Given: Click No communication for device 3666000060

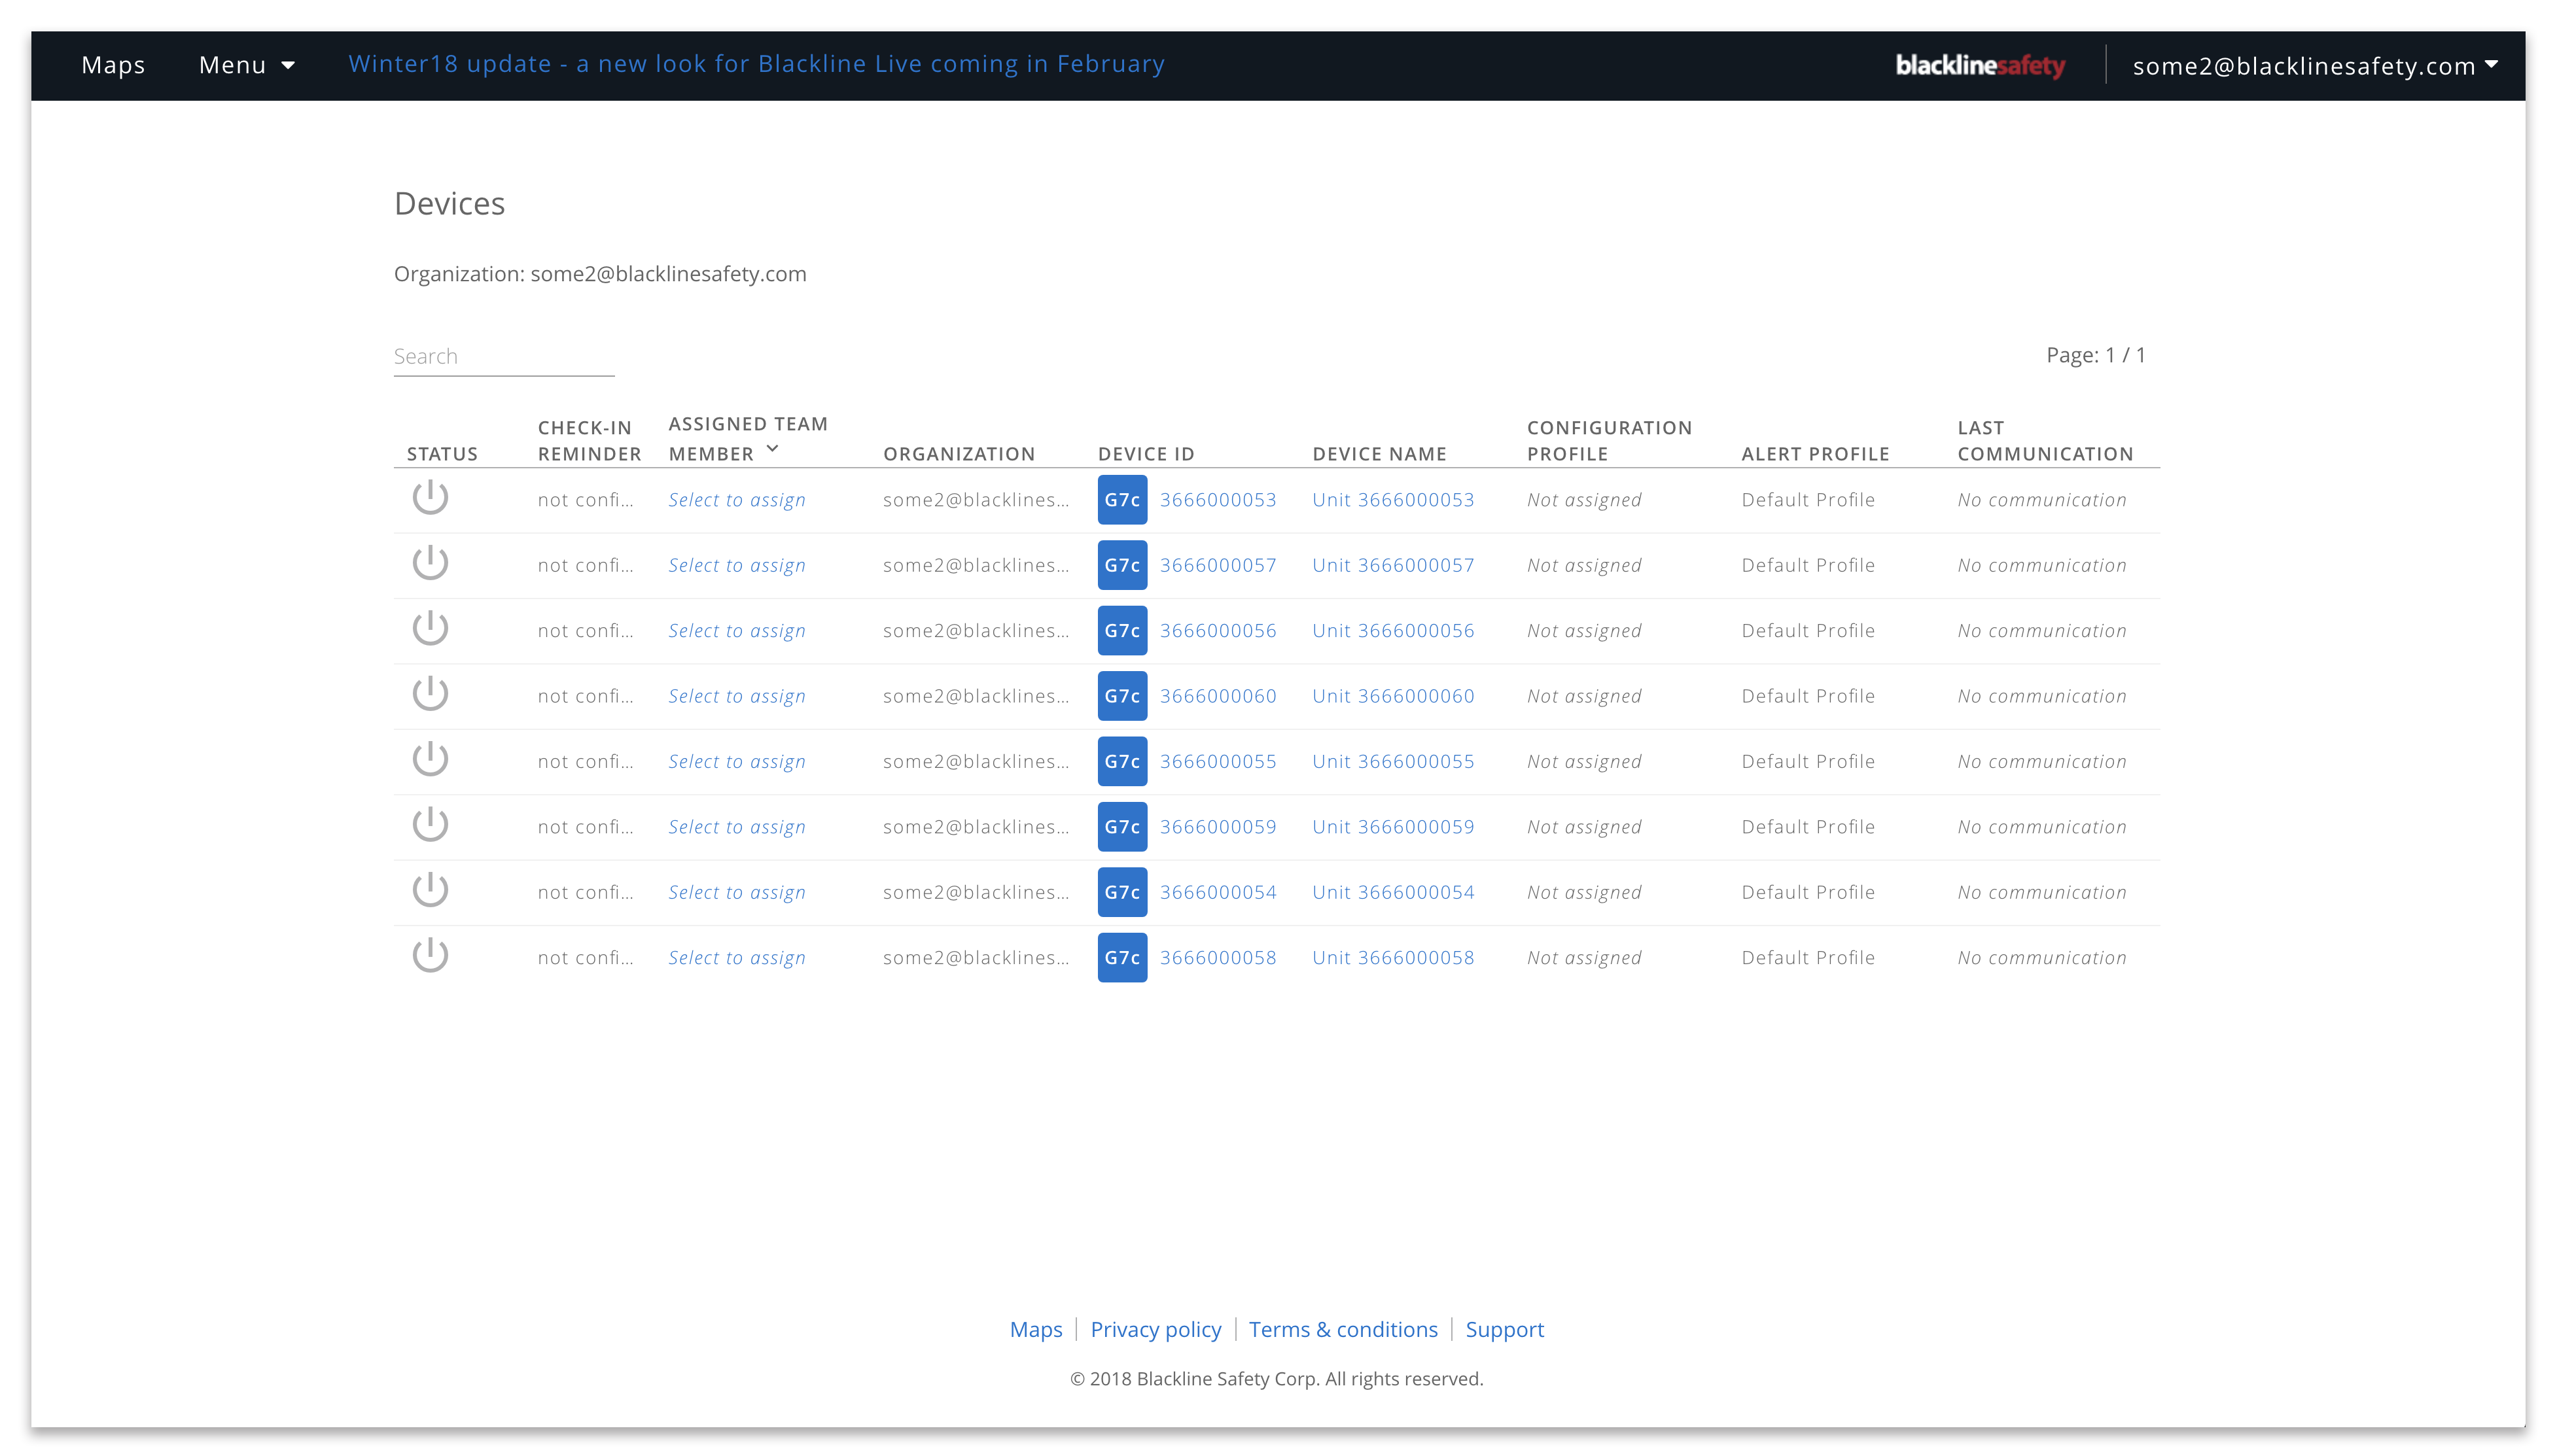Looking at the screenshot, I should click(2042, 696).
